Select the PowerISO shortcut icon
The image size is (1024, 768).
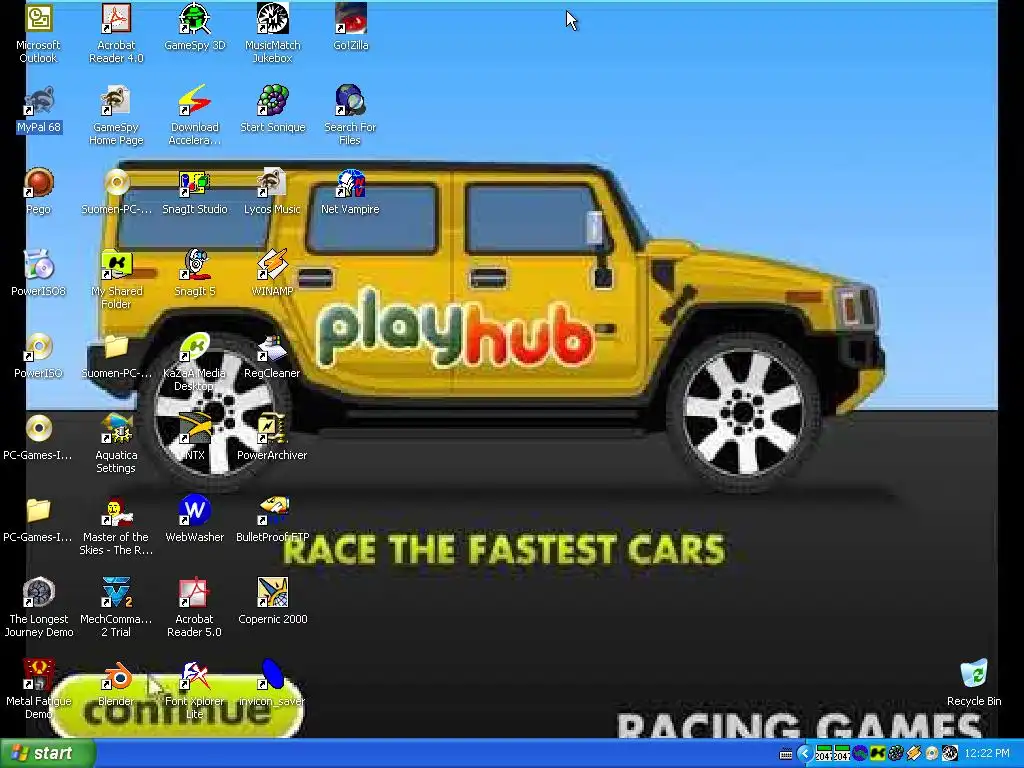point(39,355)
